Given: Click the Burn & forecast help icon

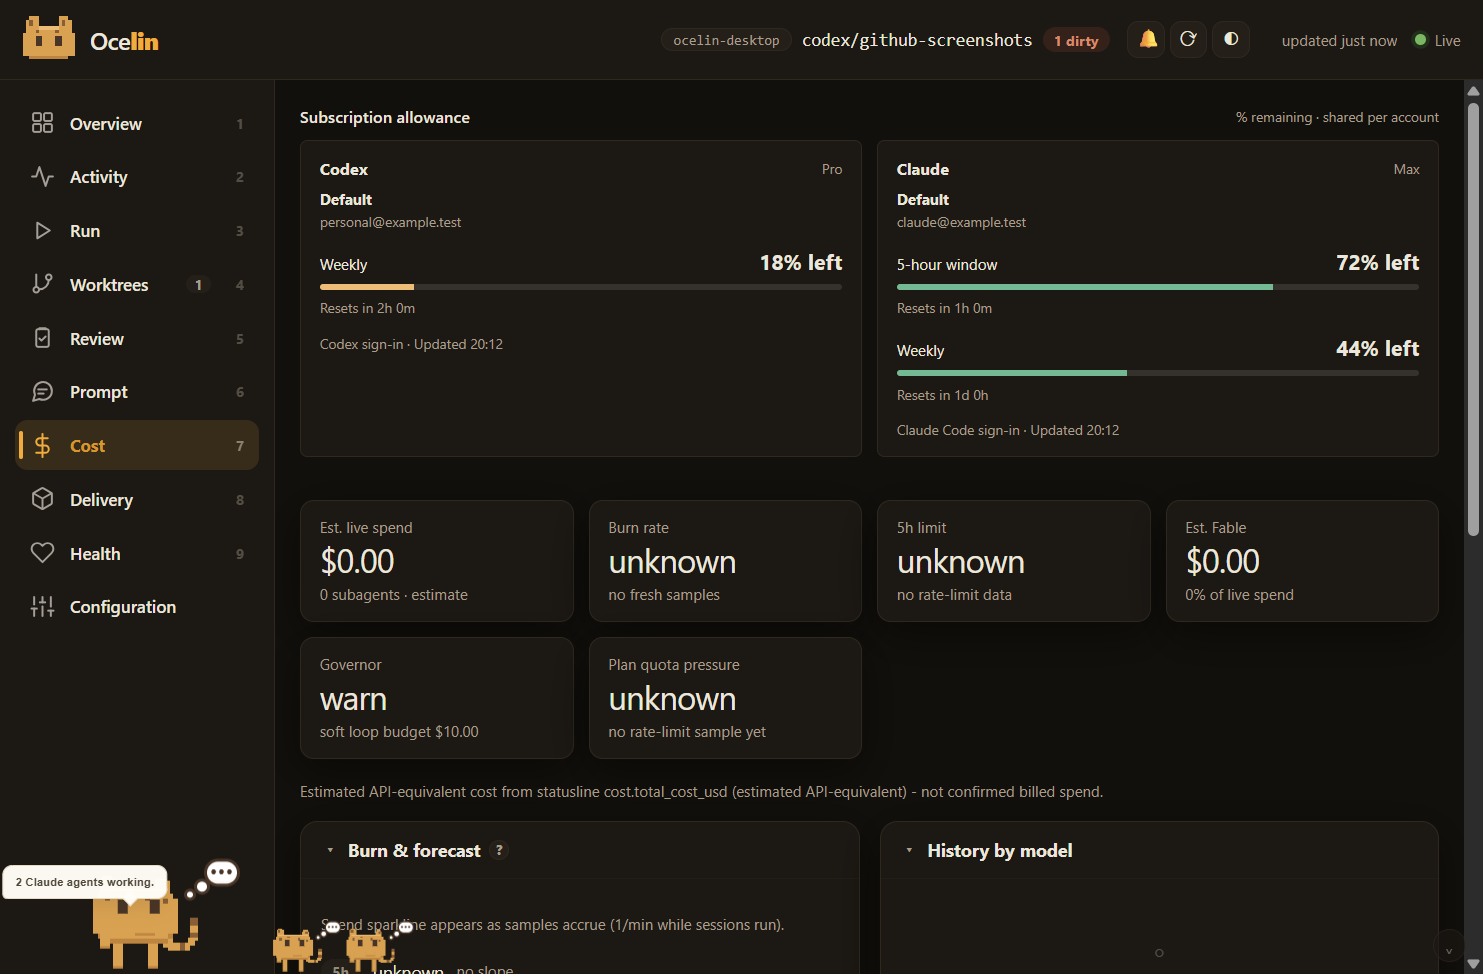Looking at the screenshot, I should tap(499, 850).
